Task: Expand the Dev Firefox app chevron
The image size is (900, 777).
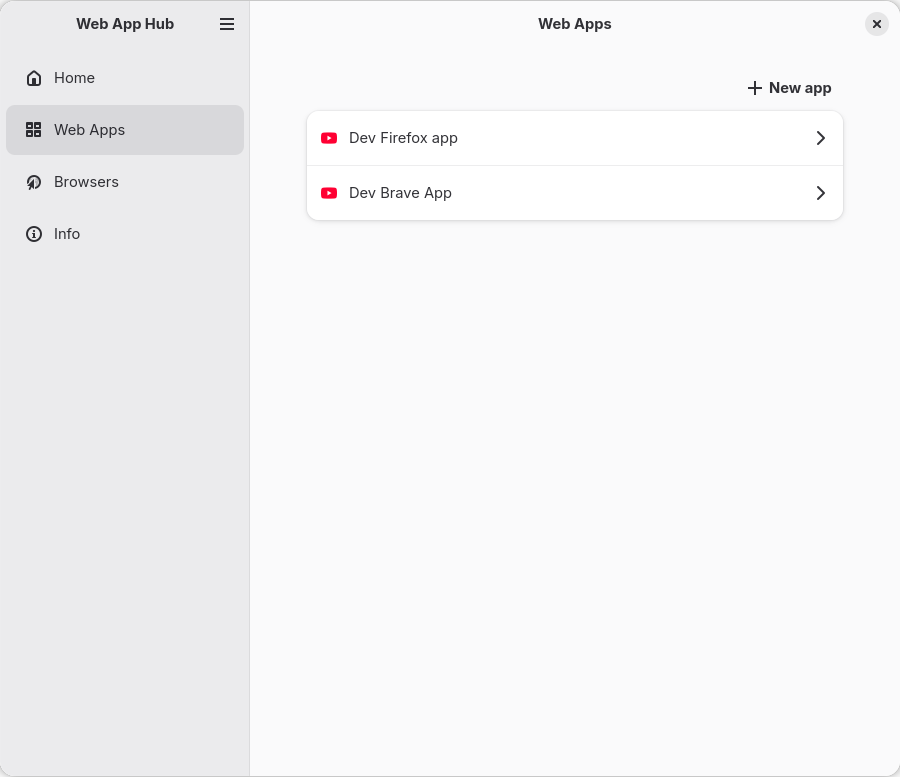Action: 820,138
